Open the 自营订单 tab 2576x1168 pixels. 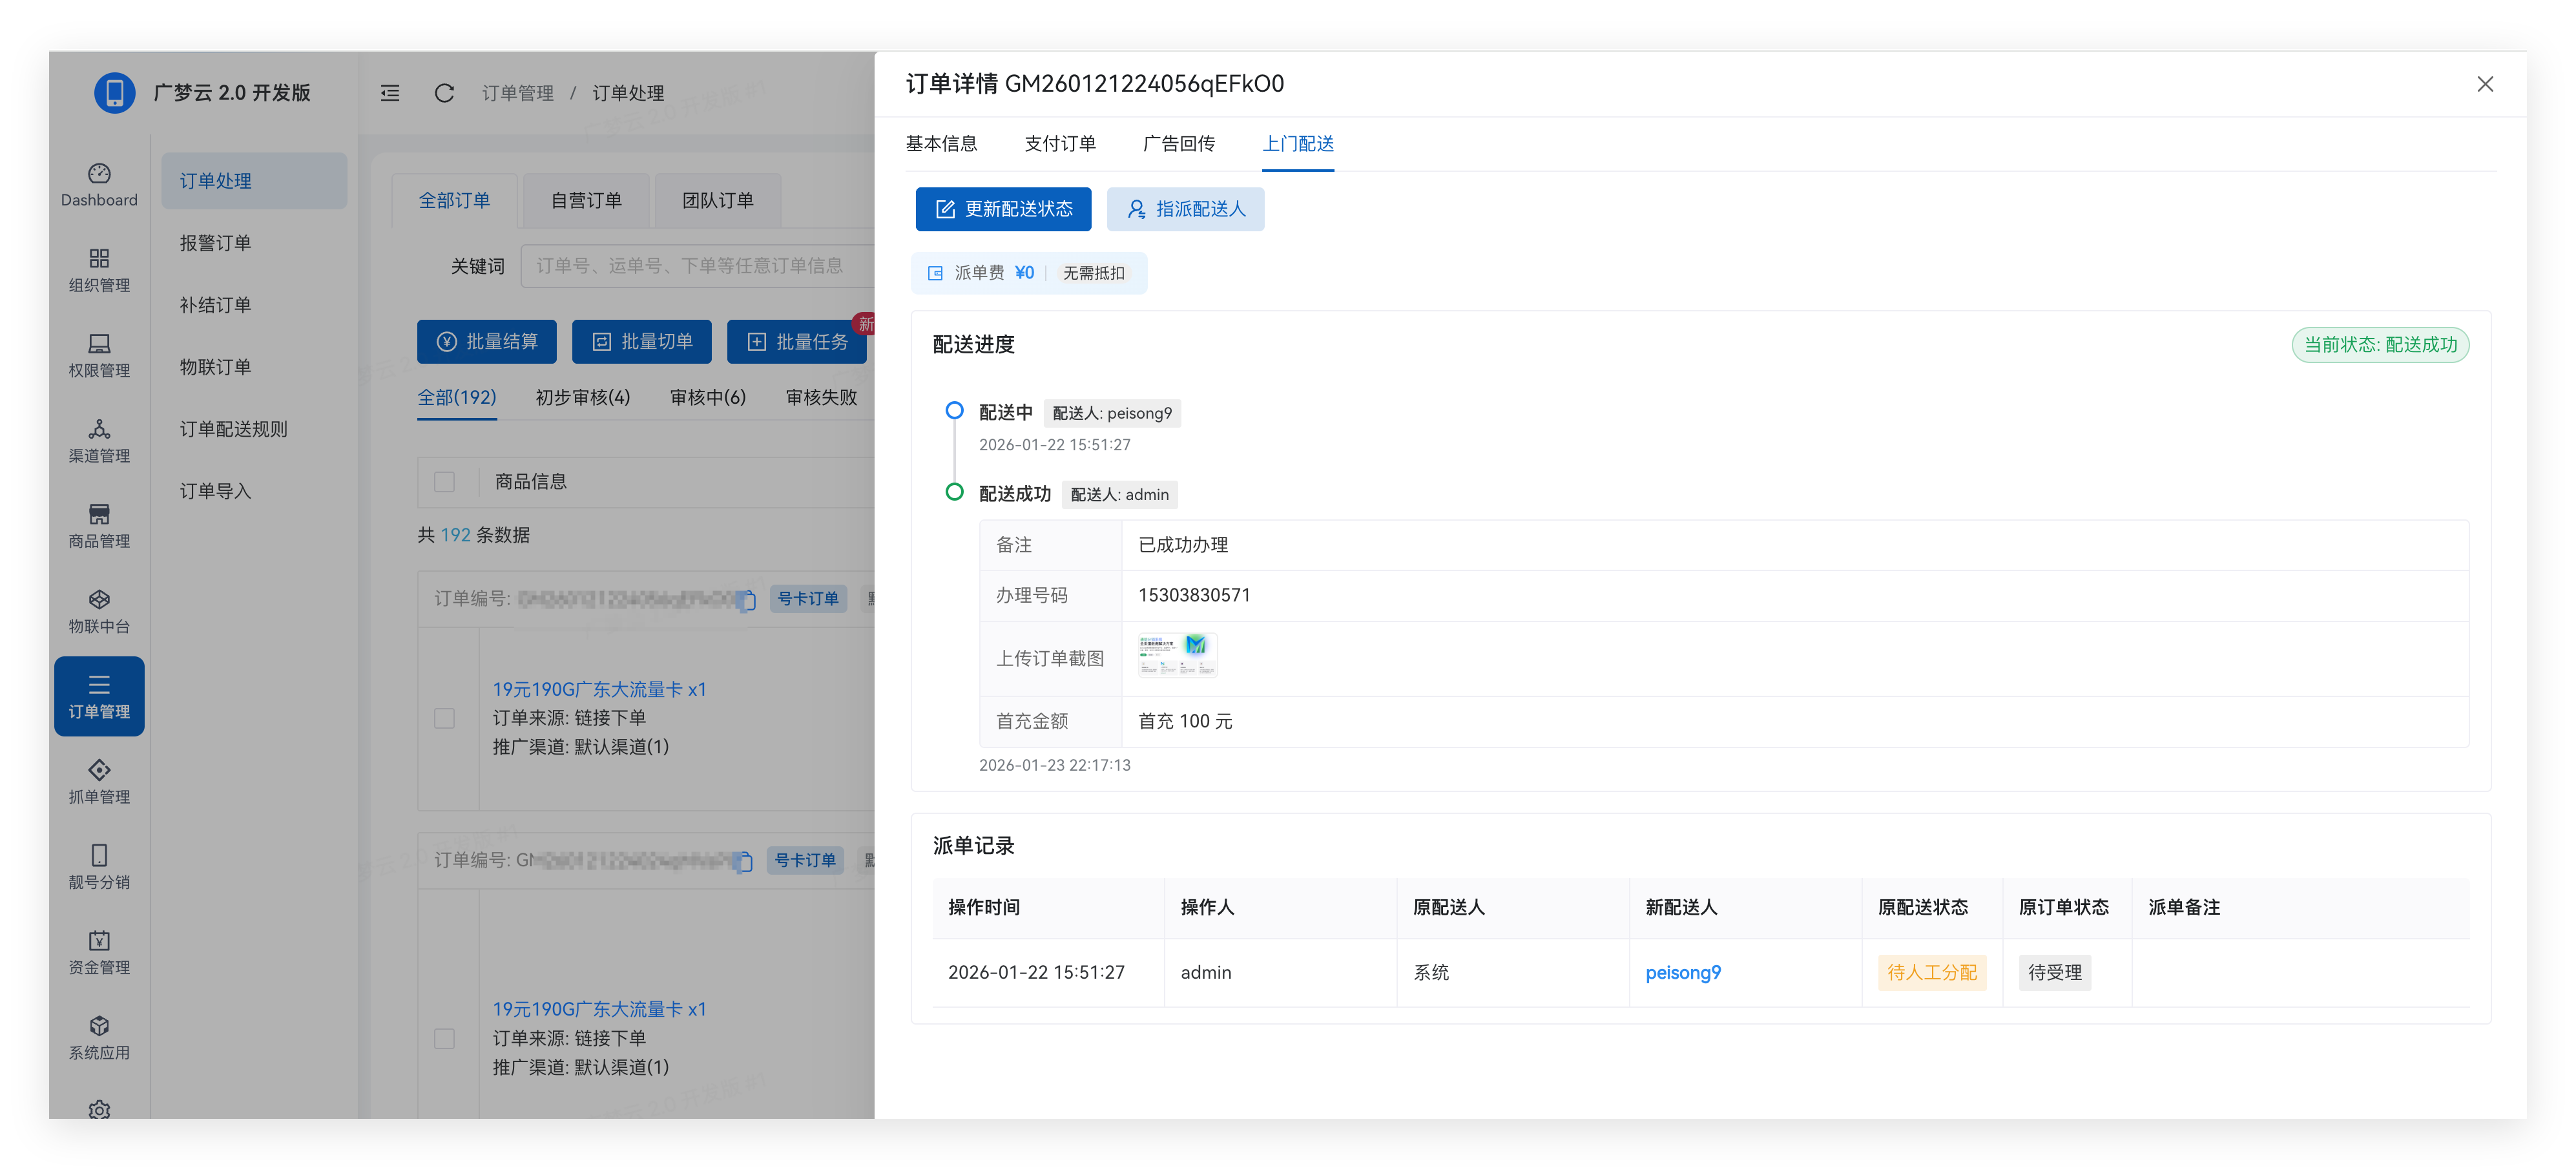click(x=585, y=200)
